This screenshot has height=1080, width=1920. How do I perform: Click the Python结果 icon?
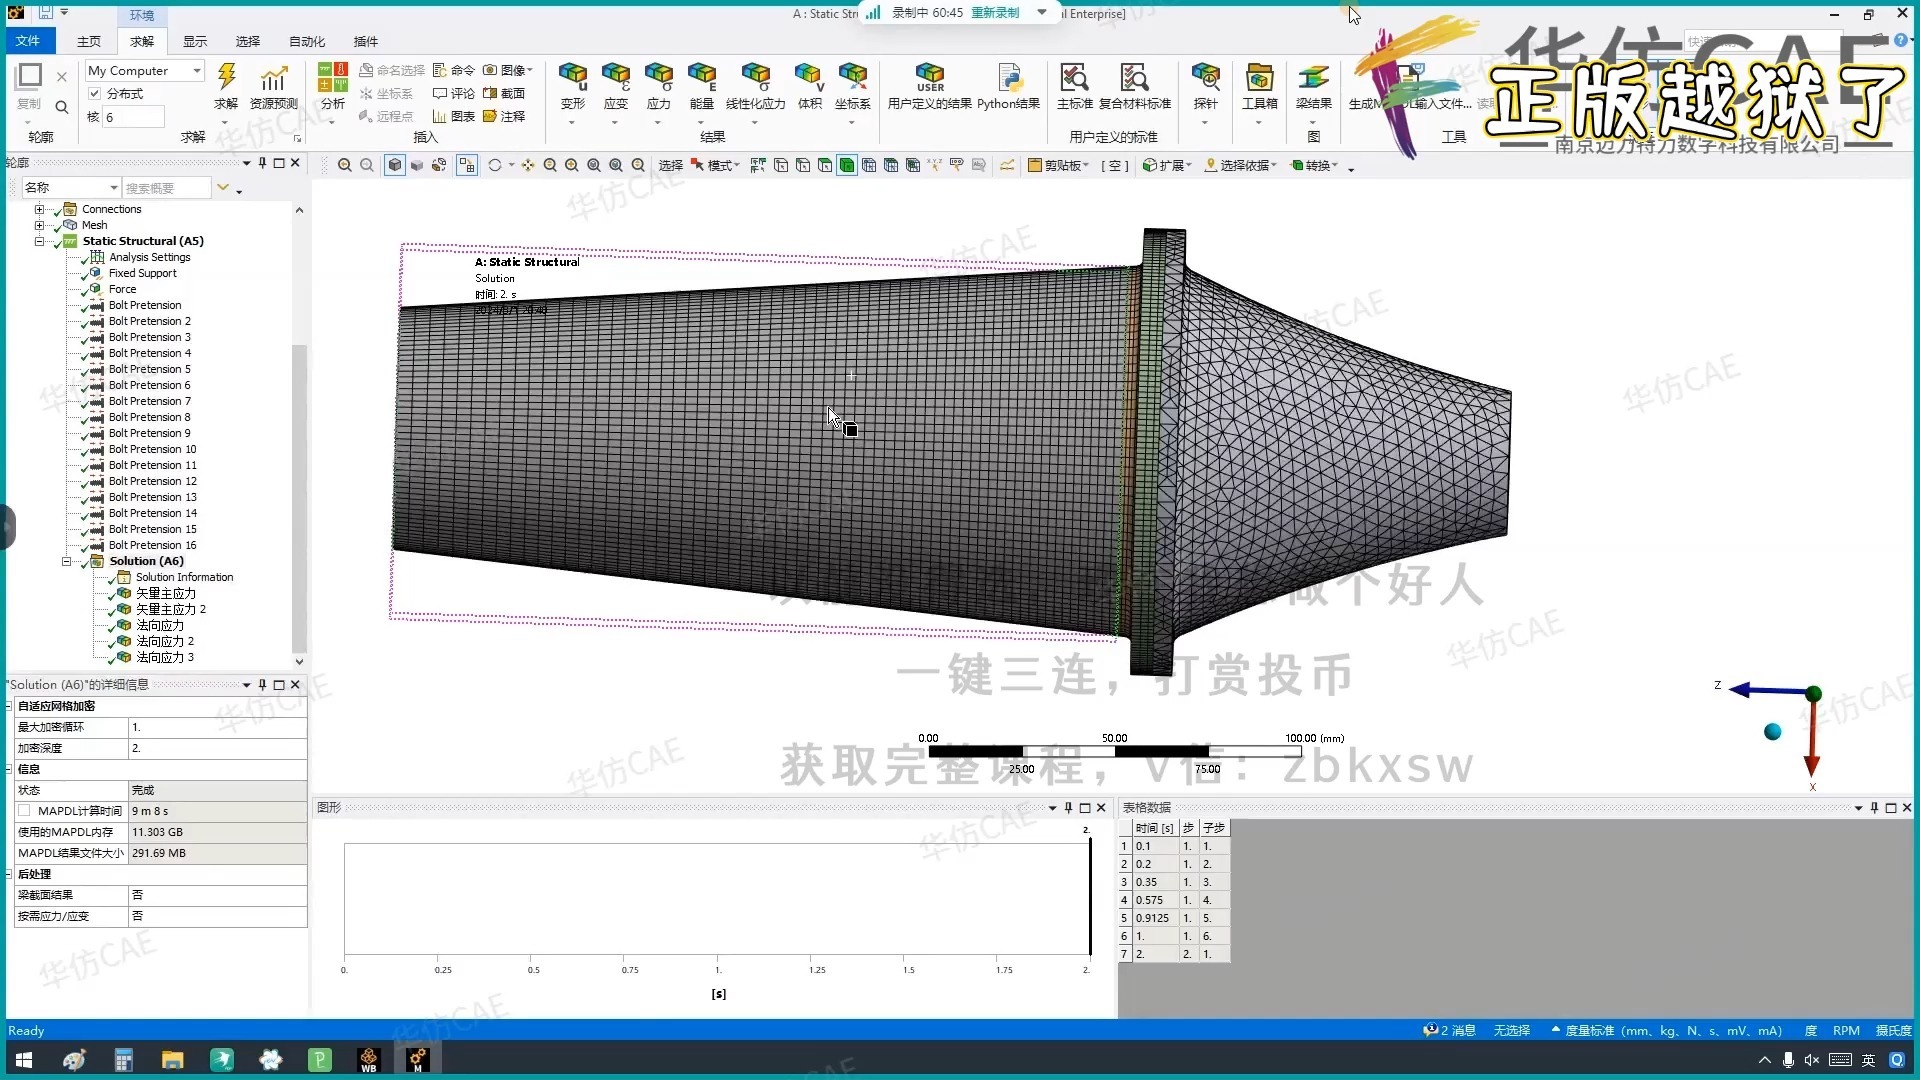(x=1009, y=80)
